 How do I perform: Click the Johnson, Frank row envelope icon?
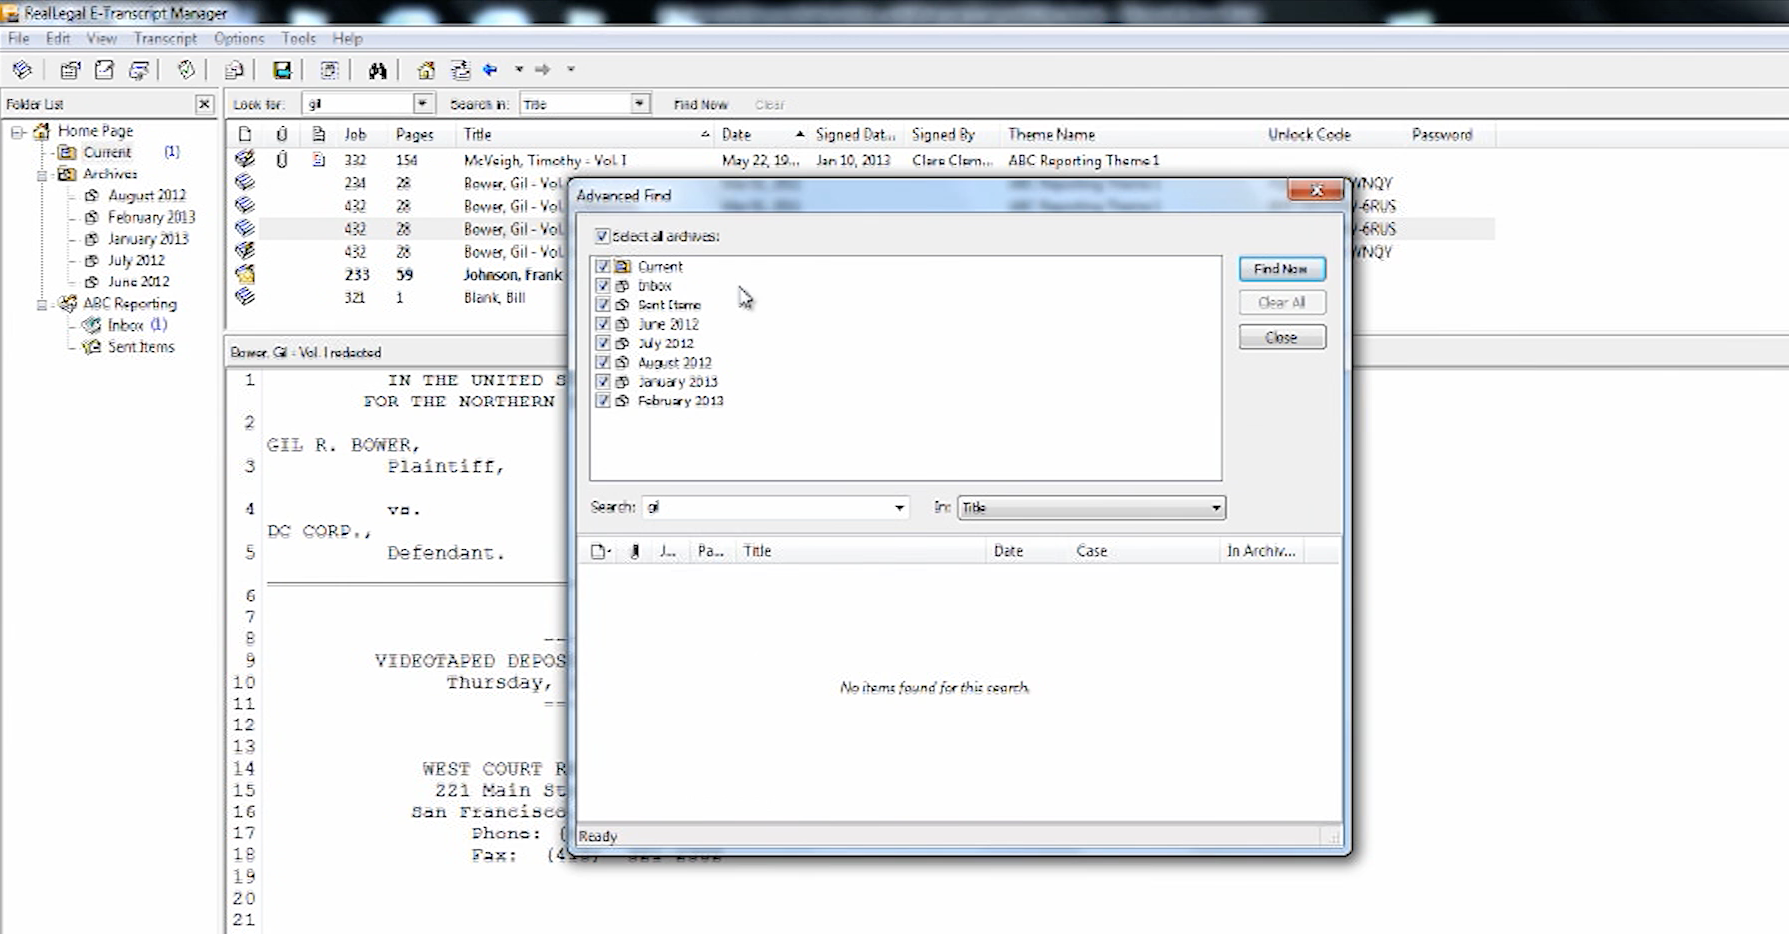245,275
